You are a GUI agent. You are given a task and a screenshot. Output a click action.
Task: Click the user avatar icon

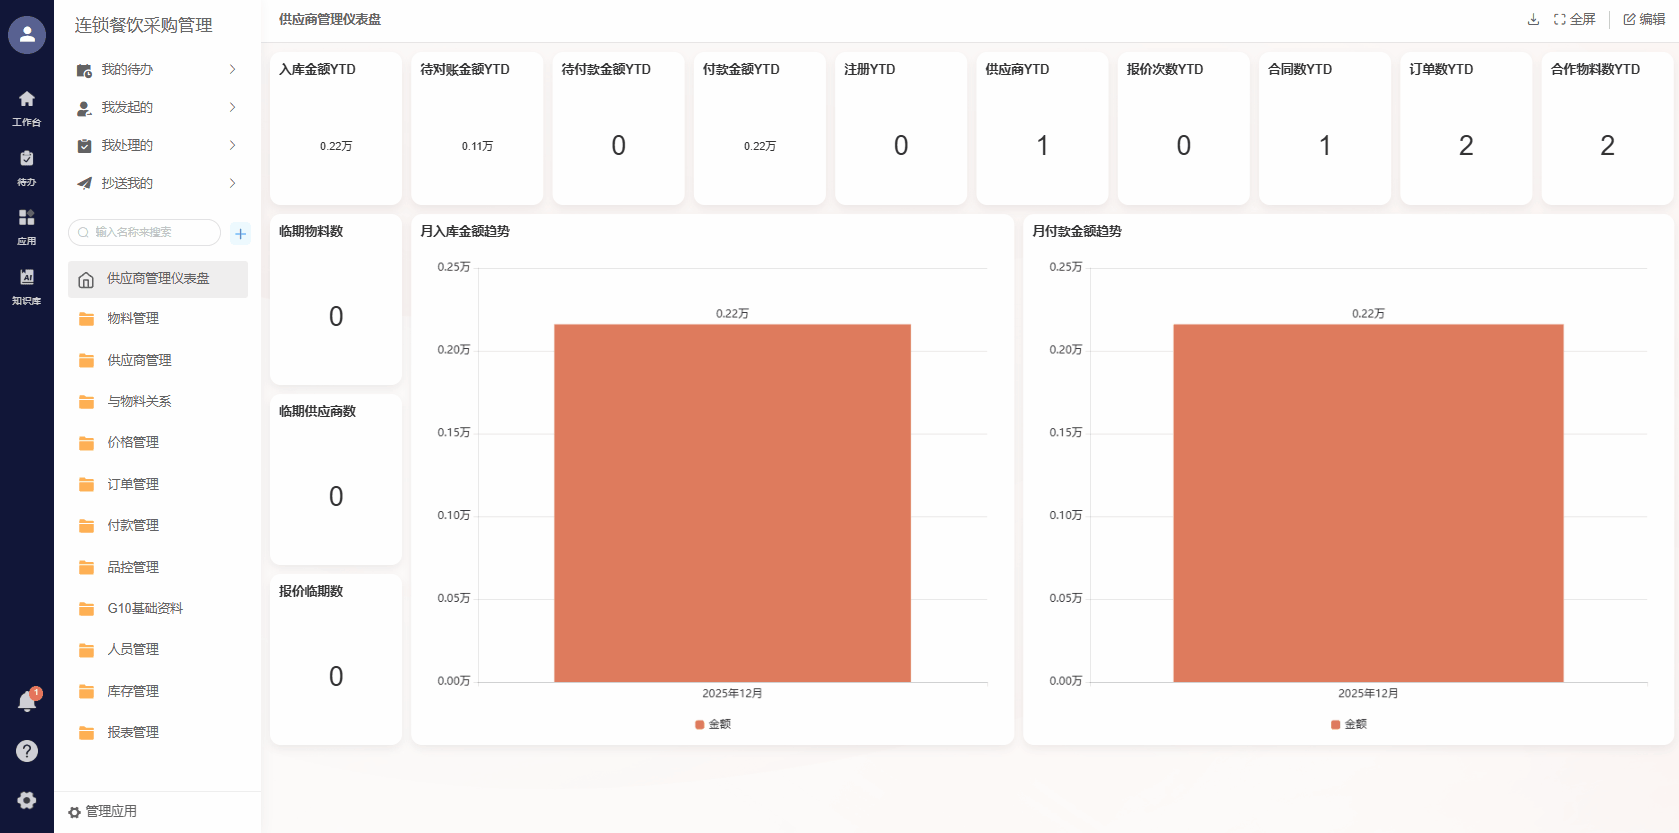pos(27,35)
